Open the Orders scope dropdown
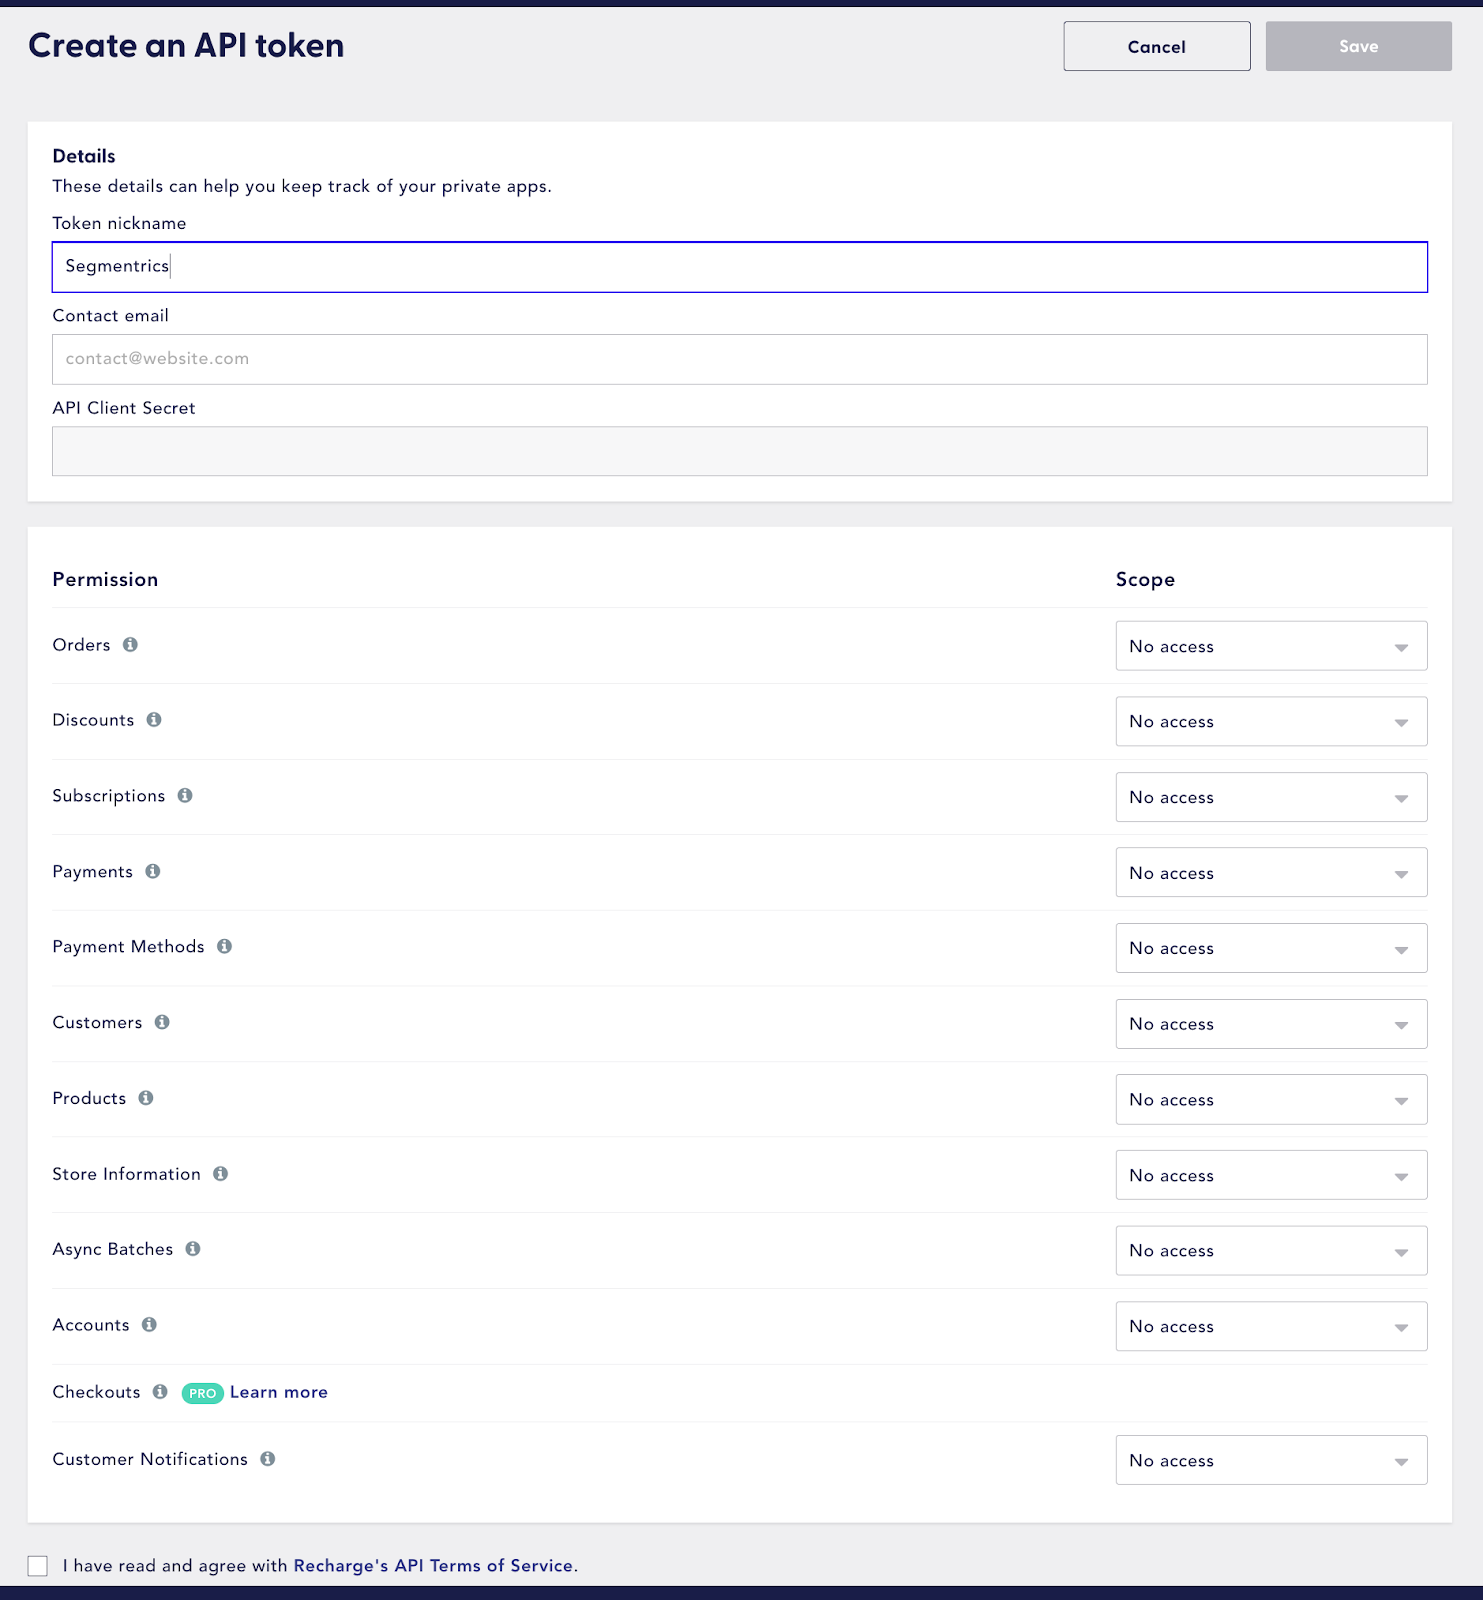This screenshot has height=1600, width=1483. click(x=1270, y=646)
